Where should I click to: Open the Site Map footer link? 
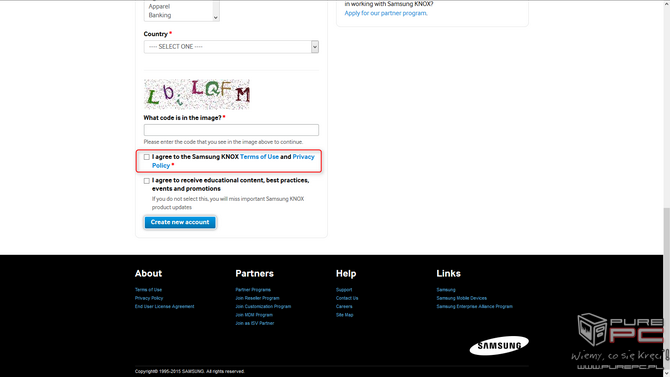(x=344, y=315)
